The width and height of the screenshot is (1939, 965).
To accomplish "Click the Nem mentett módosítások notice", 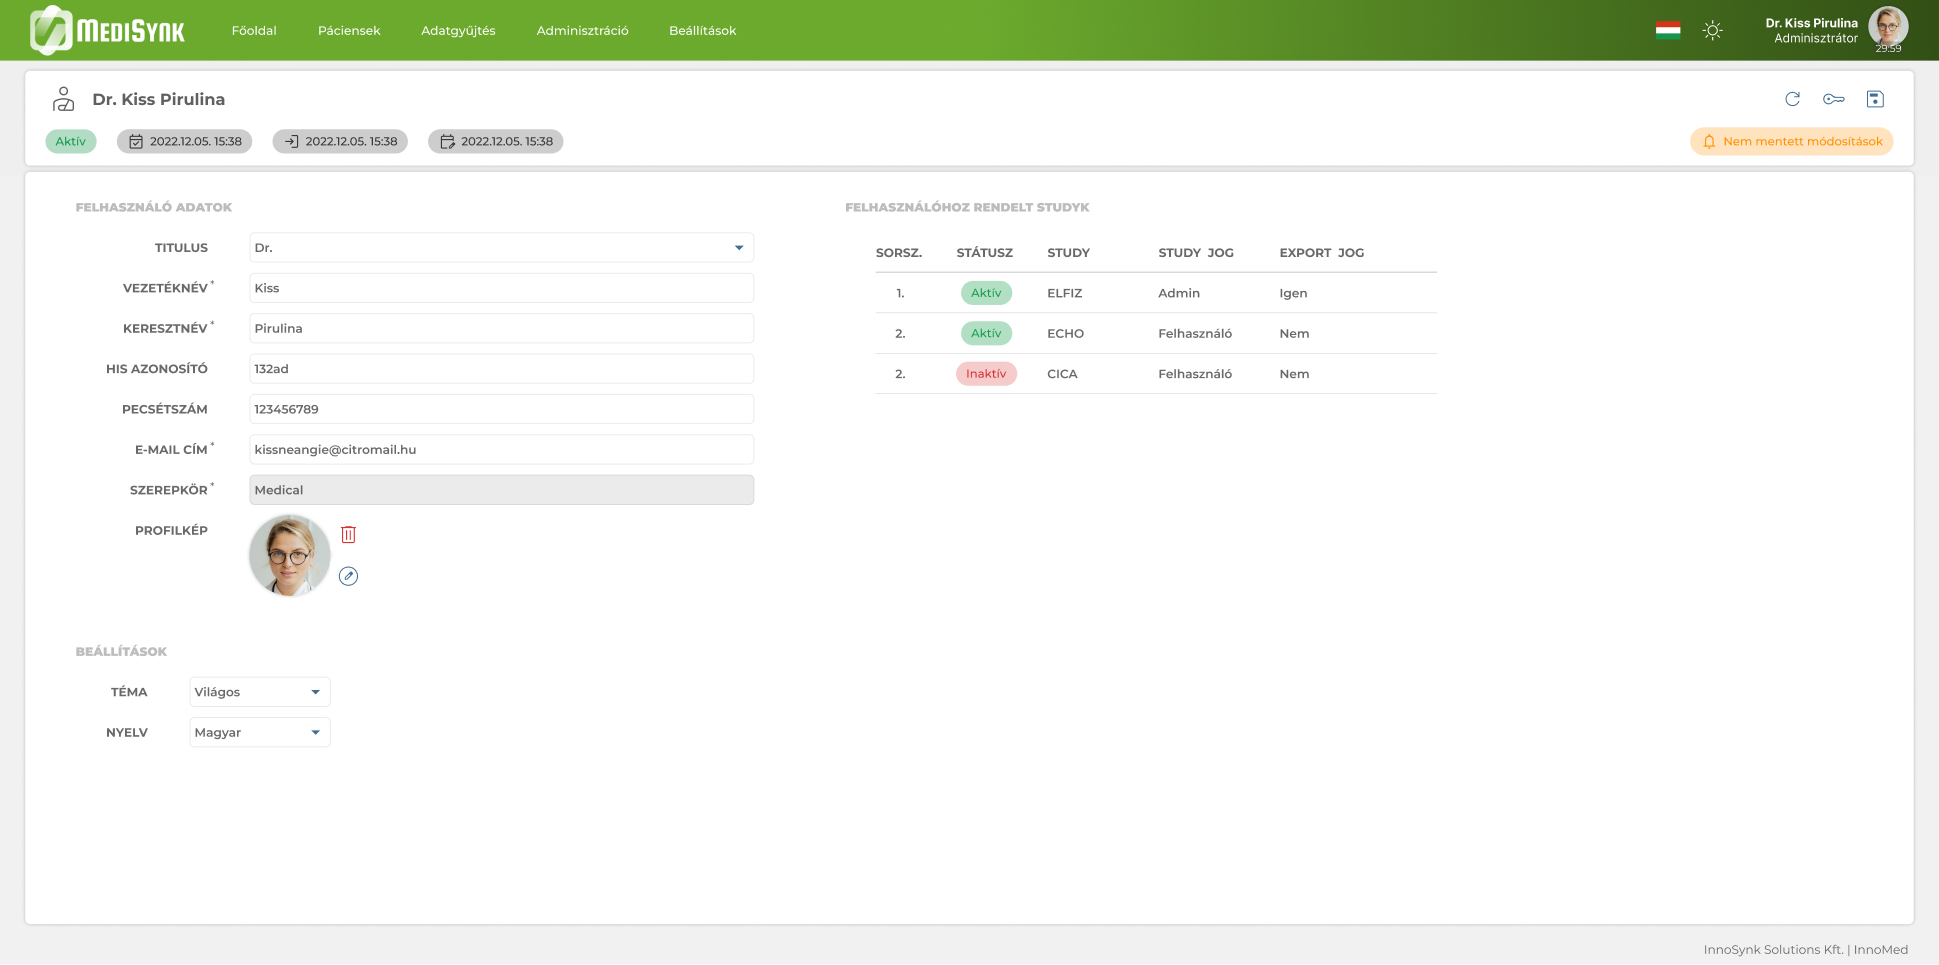I will coord(1792,141).
